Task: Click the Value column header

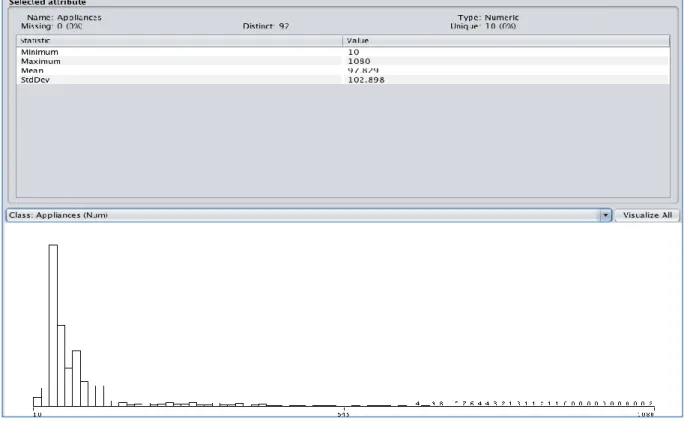Action: click(506, 41)
